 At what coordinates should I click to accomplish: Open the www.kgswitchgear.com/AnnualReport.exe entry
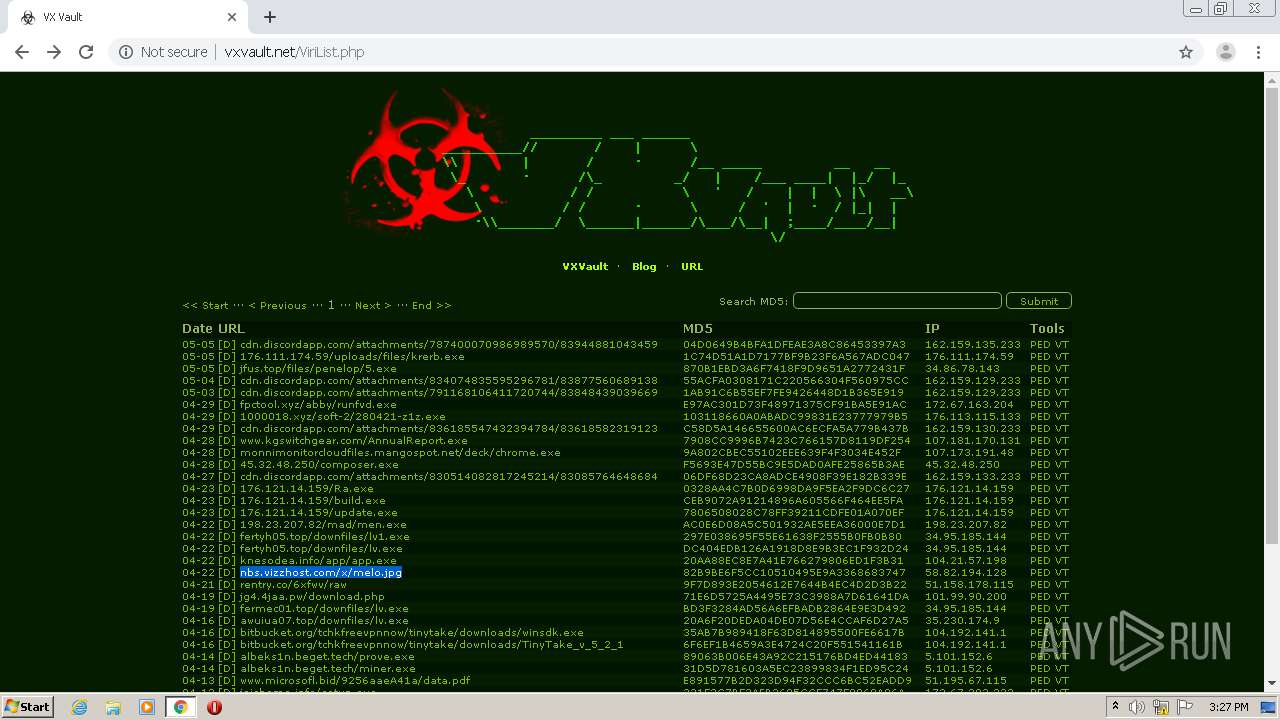(x=354, y=441)
